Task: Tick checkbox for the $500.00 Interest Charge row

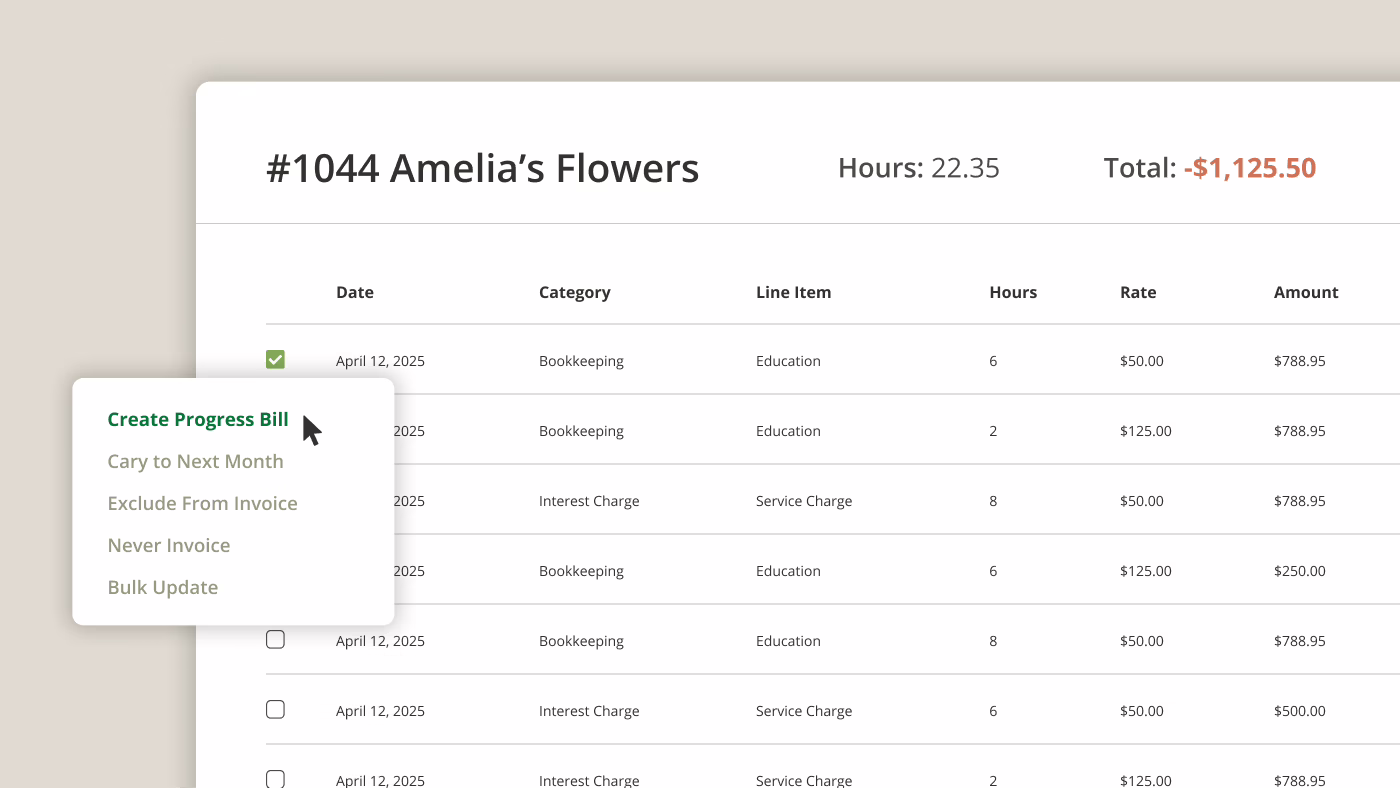Action: (x=275, y=709)
